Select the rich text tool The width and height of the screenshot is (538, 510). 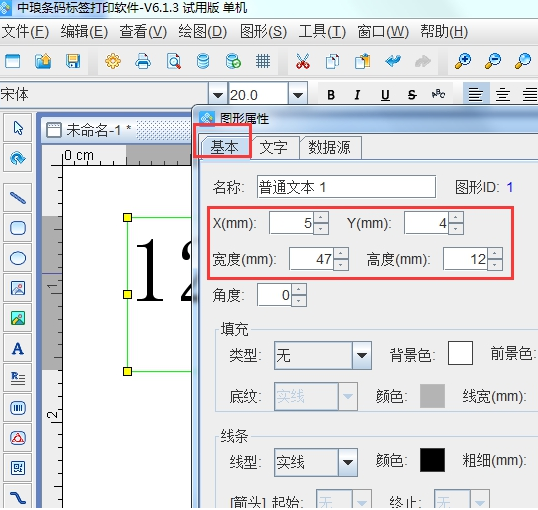[x=18, y=378]
